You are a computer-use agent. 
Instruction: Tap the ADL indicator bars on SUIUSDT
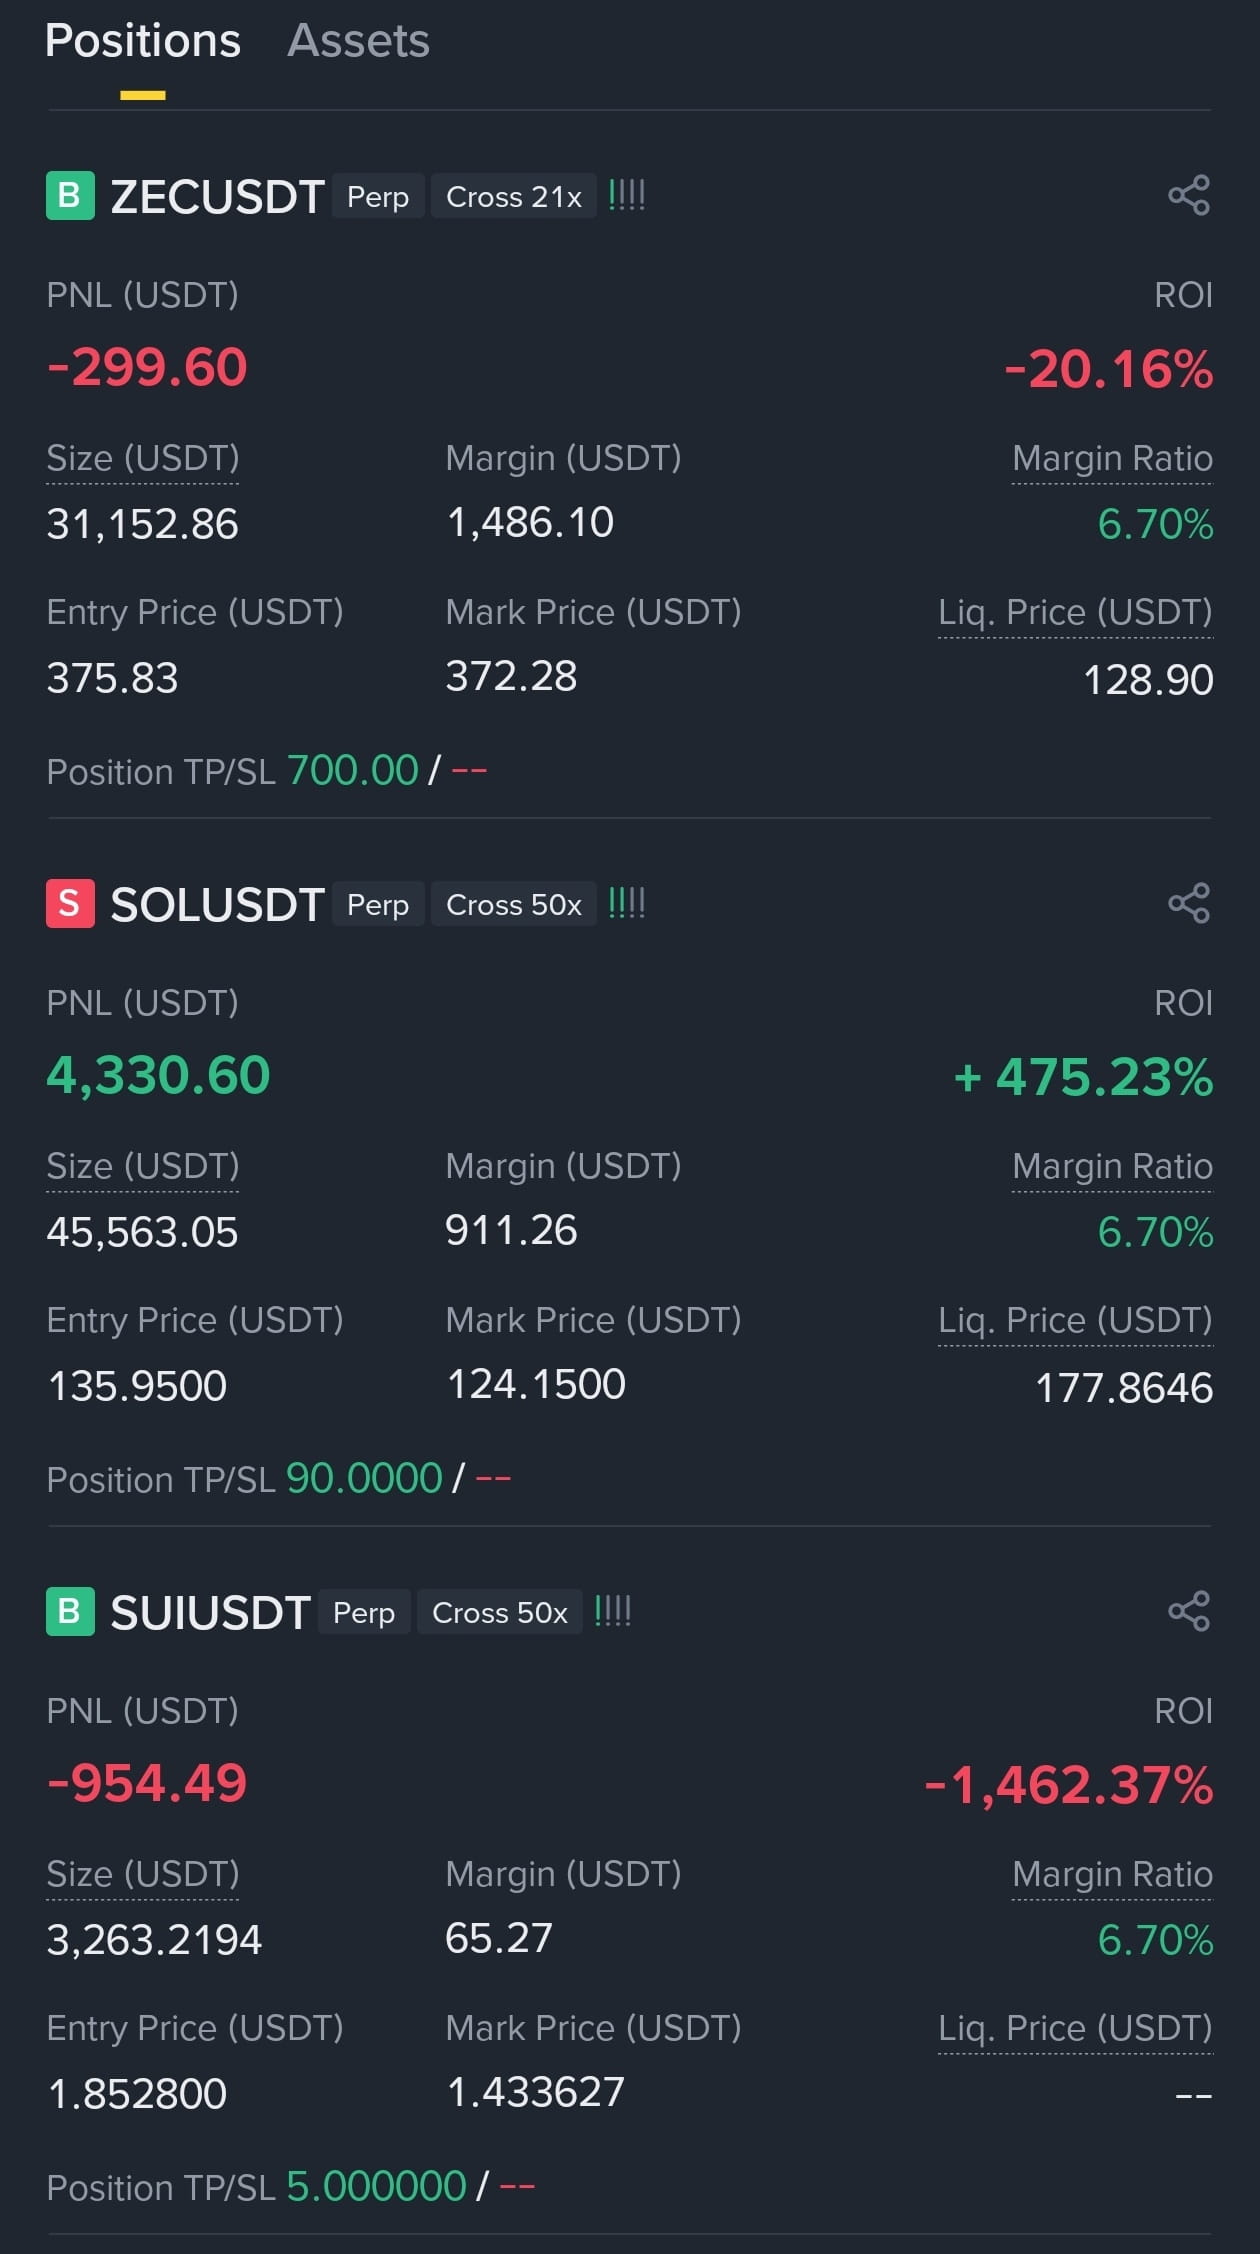(613, 1611)
